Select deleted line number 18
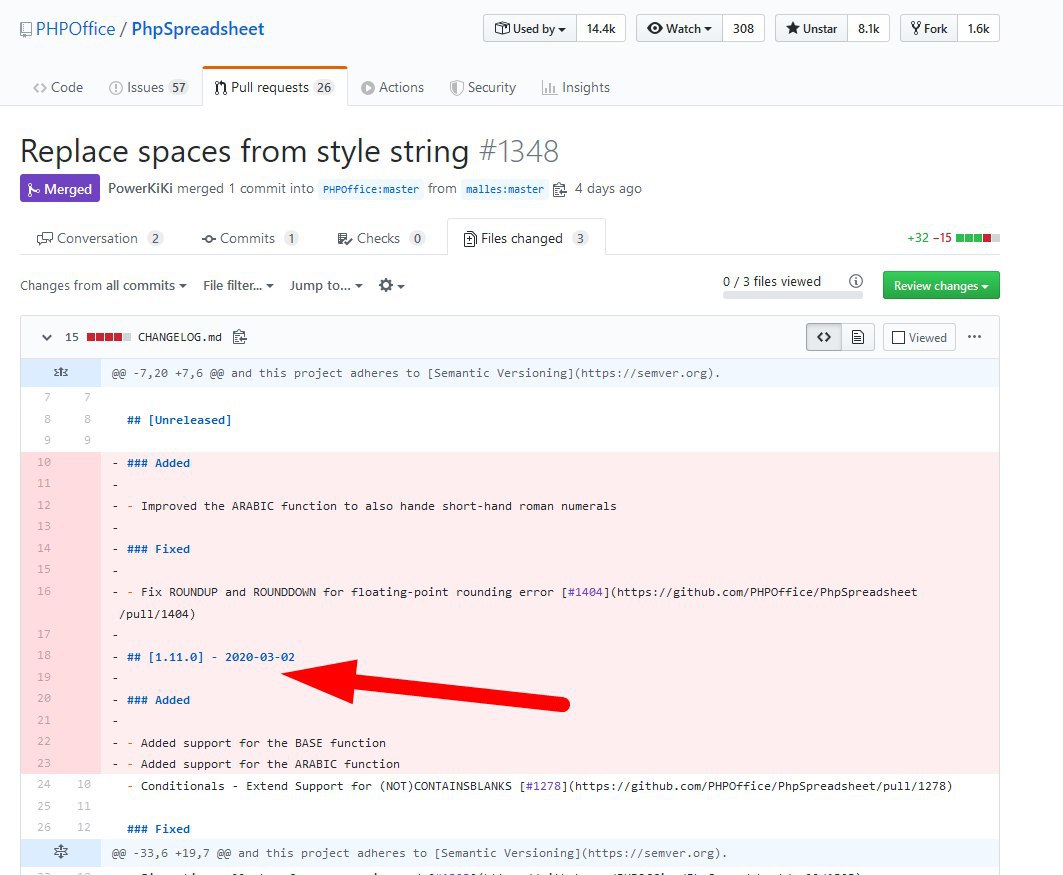The height and width of the screenshot is (875, 1063). click(44, 655)
